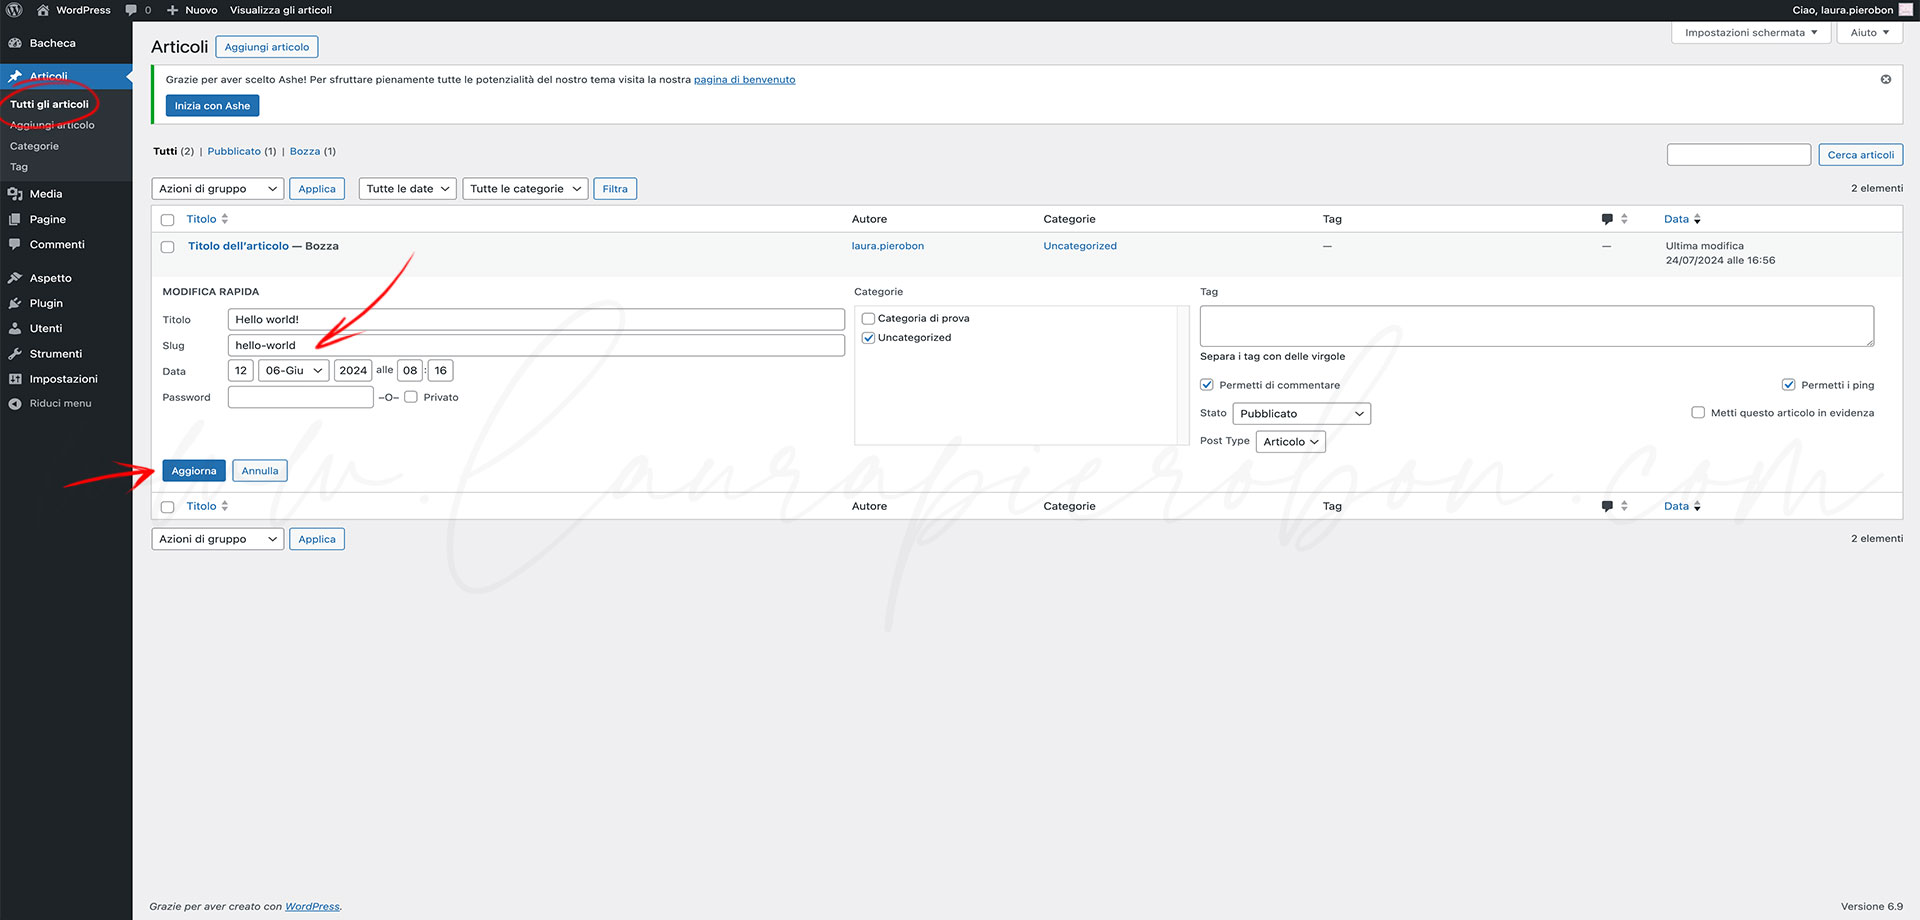Image resolution: width=1920 pixels, height=920 pixels.
Task: Open the Stato Pubblicato dropdown
Action: [x=1300, y=414]
